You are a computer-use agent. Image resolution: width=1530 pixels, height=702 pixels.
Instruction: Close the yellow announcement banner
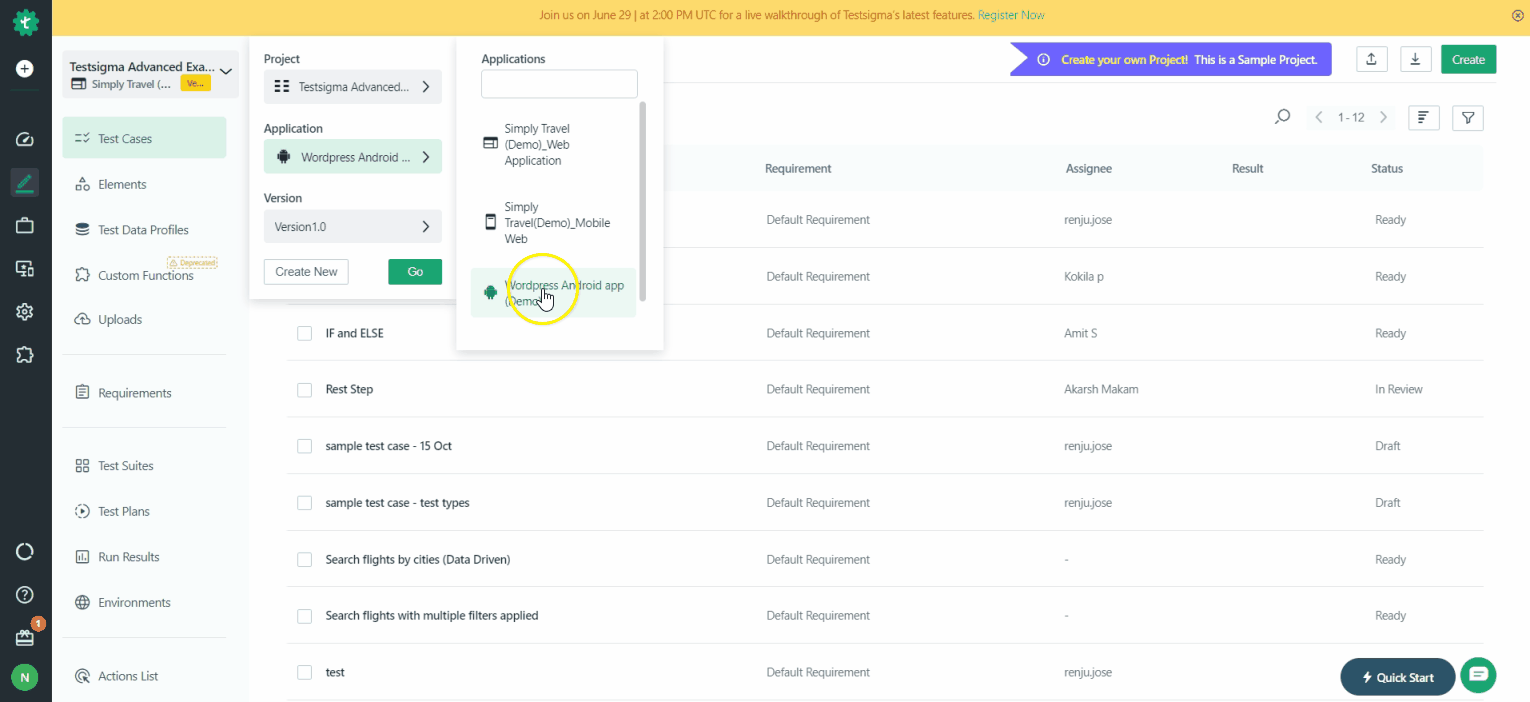(1518, 15)
